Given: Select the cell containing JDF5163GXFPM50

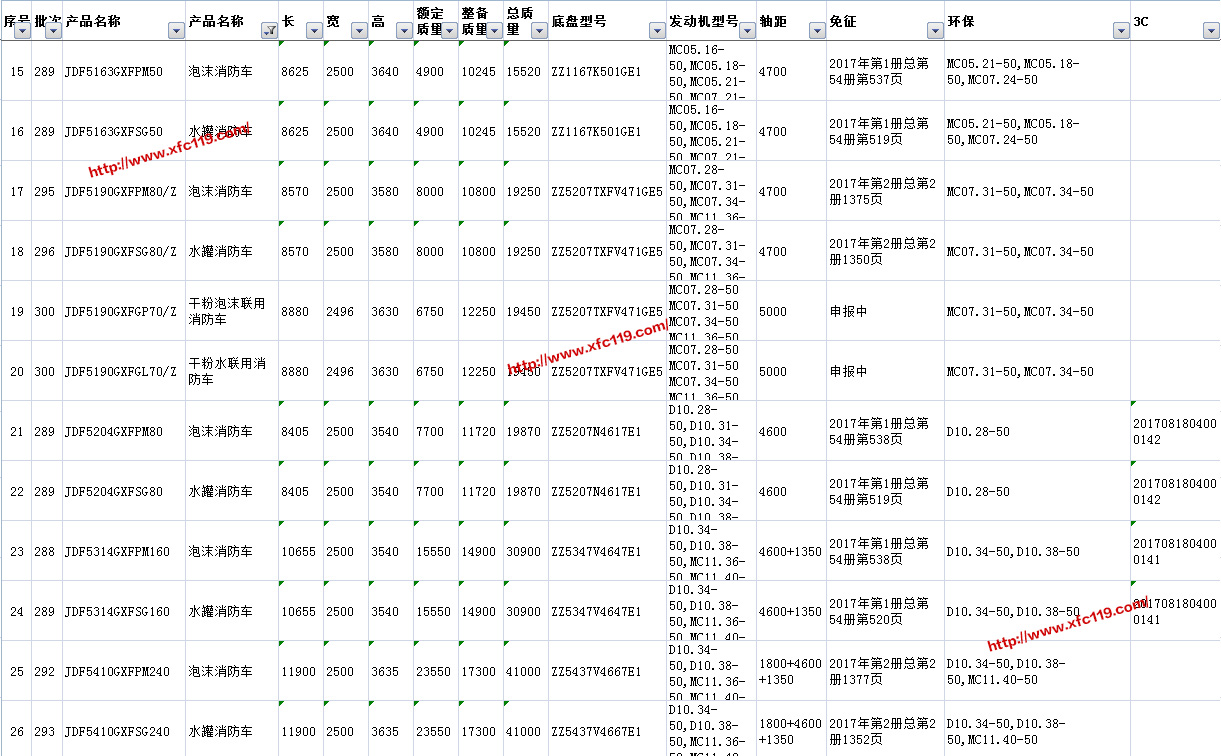Looking at the screenshot, I should (113, 72).
